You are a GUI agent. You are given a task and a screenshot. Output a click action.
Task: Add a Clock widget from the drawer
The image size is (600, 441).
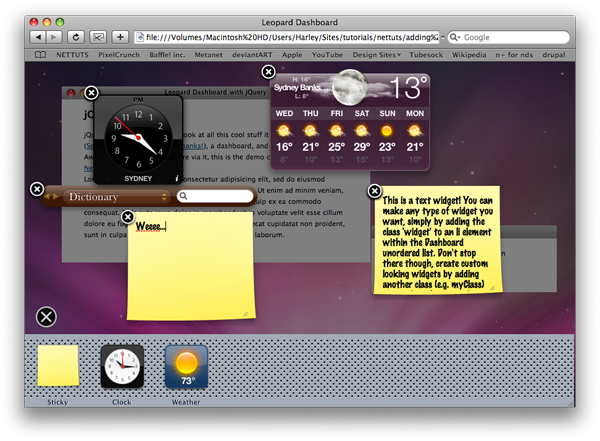(x=122, y=366)
